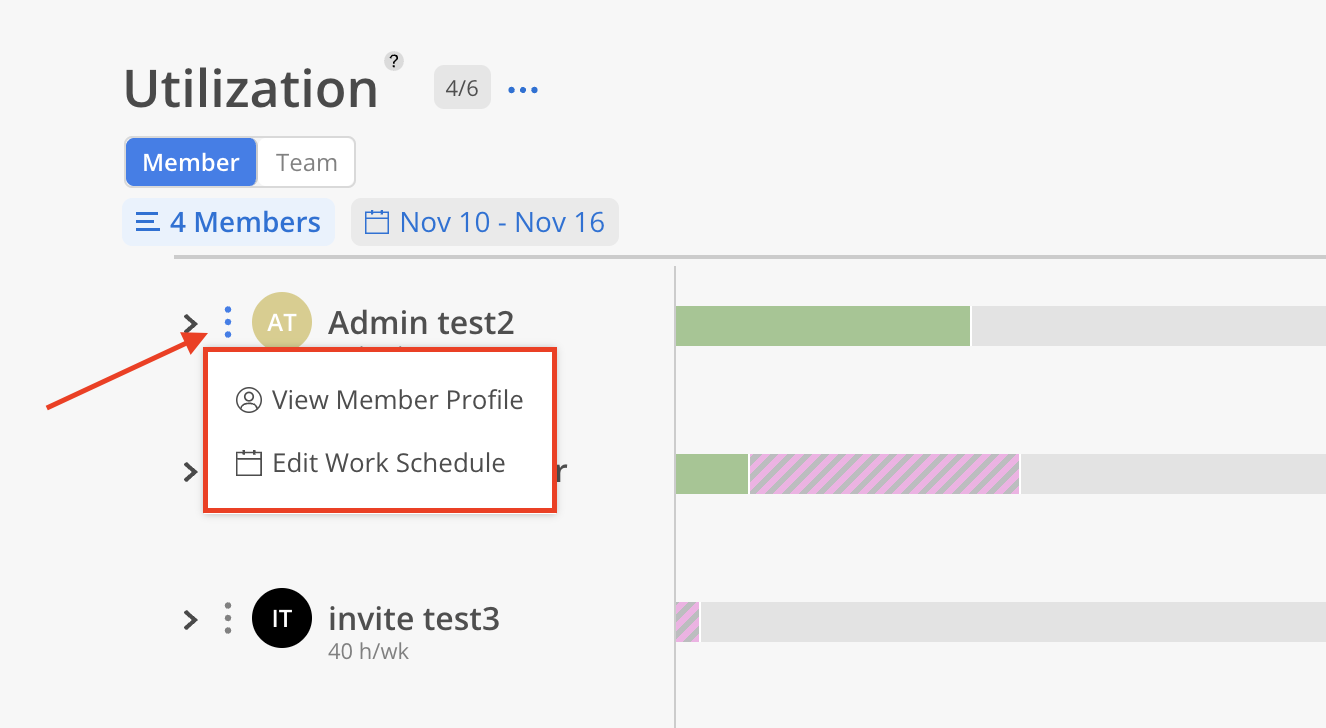Switch to Team view toggle

pyautogui.click(x=306, y=162)
